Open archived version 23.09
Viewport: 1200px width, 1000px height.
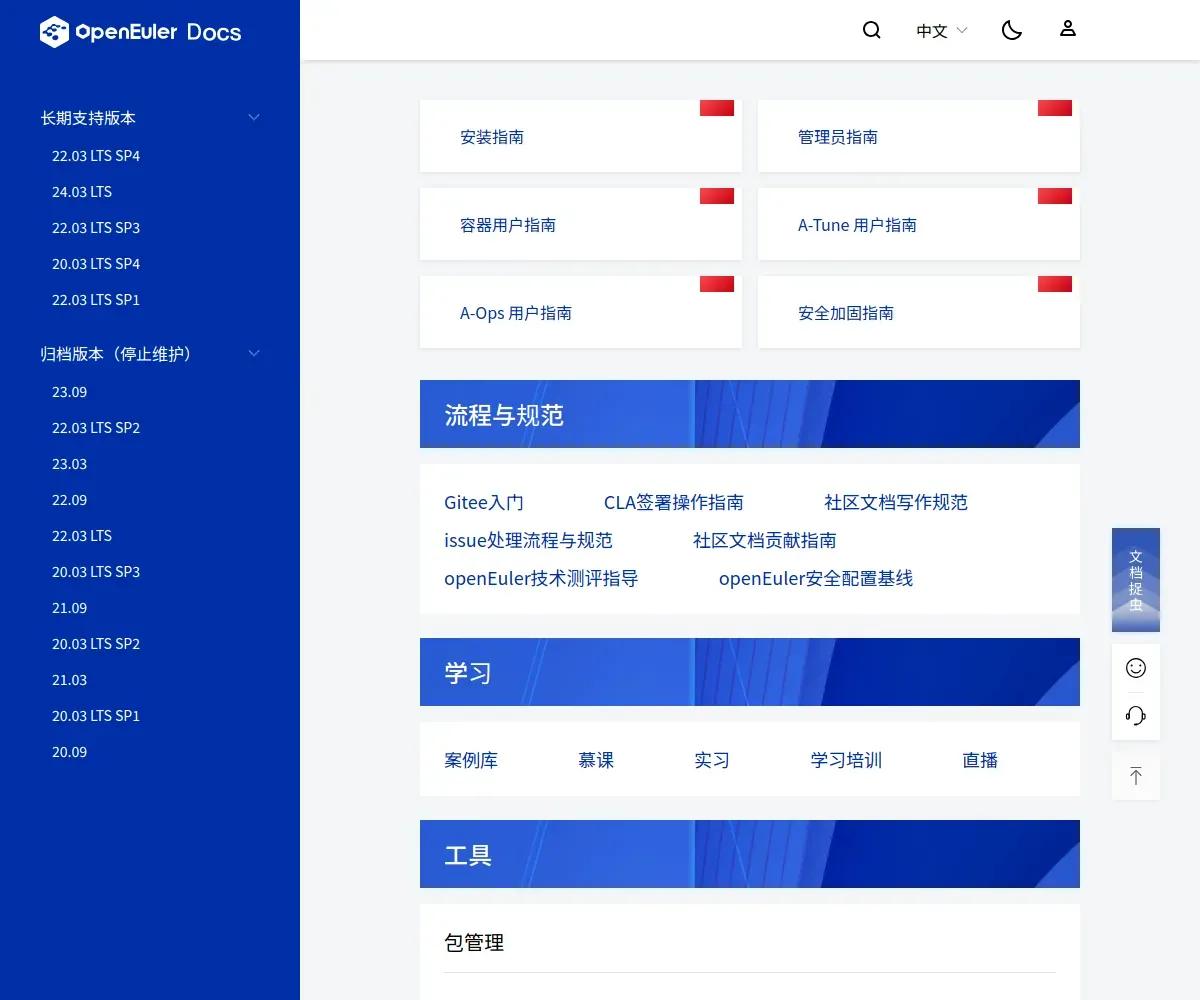70,392
